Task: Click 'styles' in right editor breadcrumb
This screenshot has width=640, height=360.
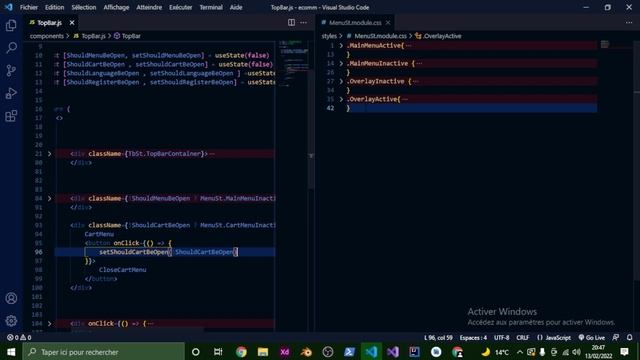Action: 329,36
